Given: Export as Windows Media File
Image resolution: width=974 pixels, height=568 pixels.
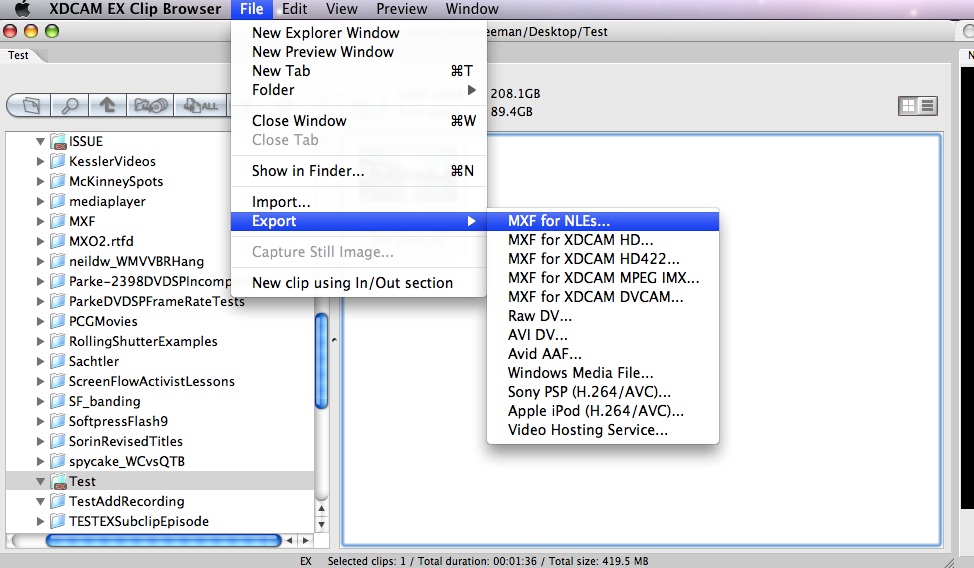Looking at the screenshot, I should pos(603,373).
